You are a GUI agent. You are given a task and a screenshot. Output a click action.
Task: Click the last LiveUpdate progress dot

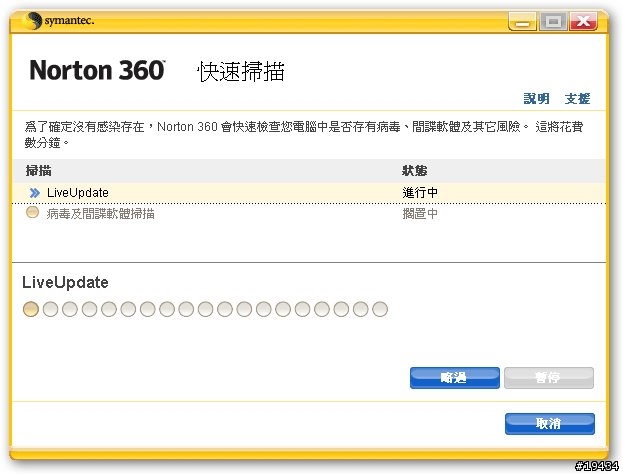click(380, 309)
